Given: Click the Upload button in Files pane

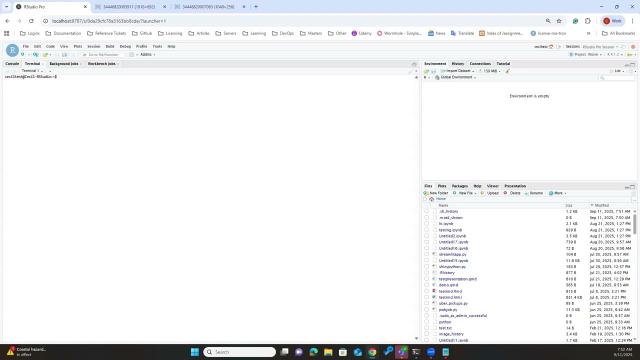Looking at the screenshot, I should point(490,193).
